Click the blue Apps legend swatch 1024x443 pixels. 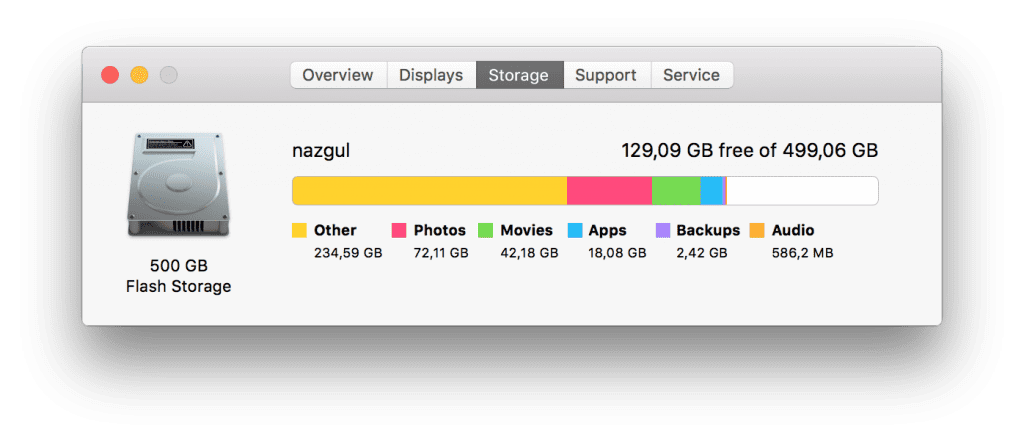(575, 230)
